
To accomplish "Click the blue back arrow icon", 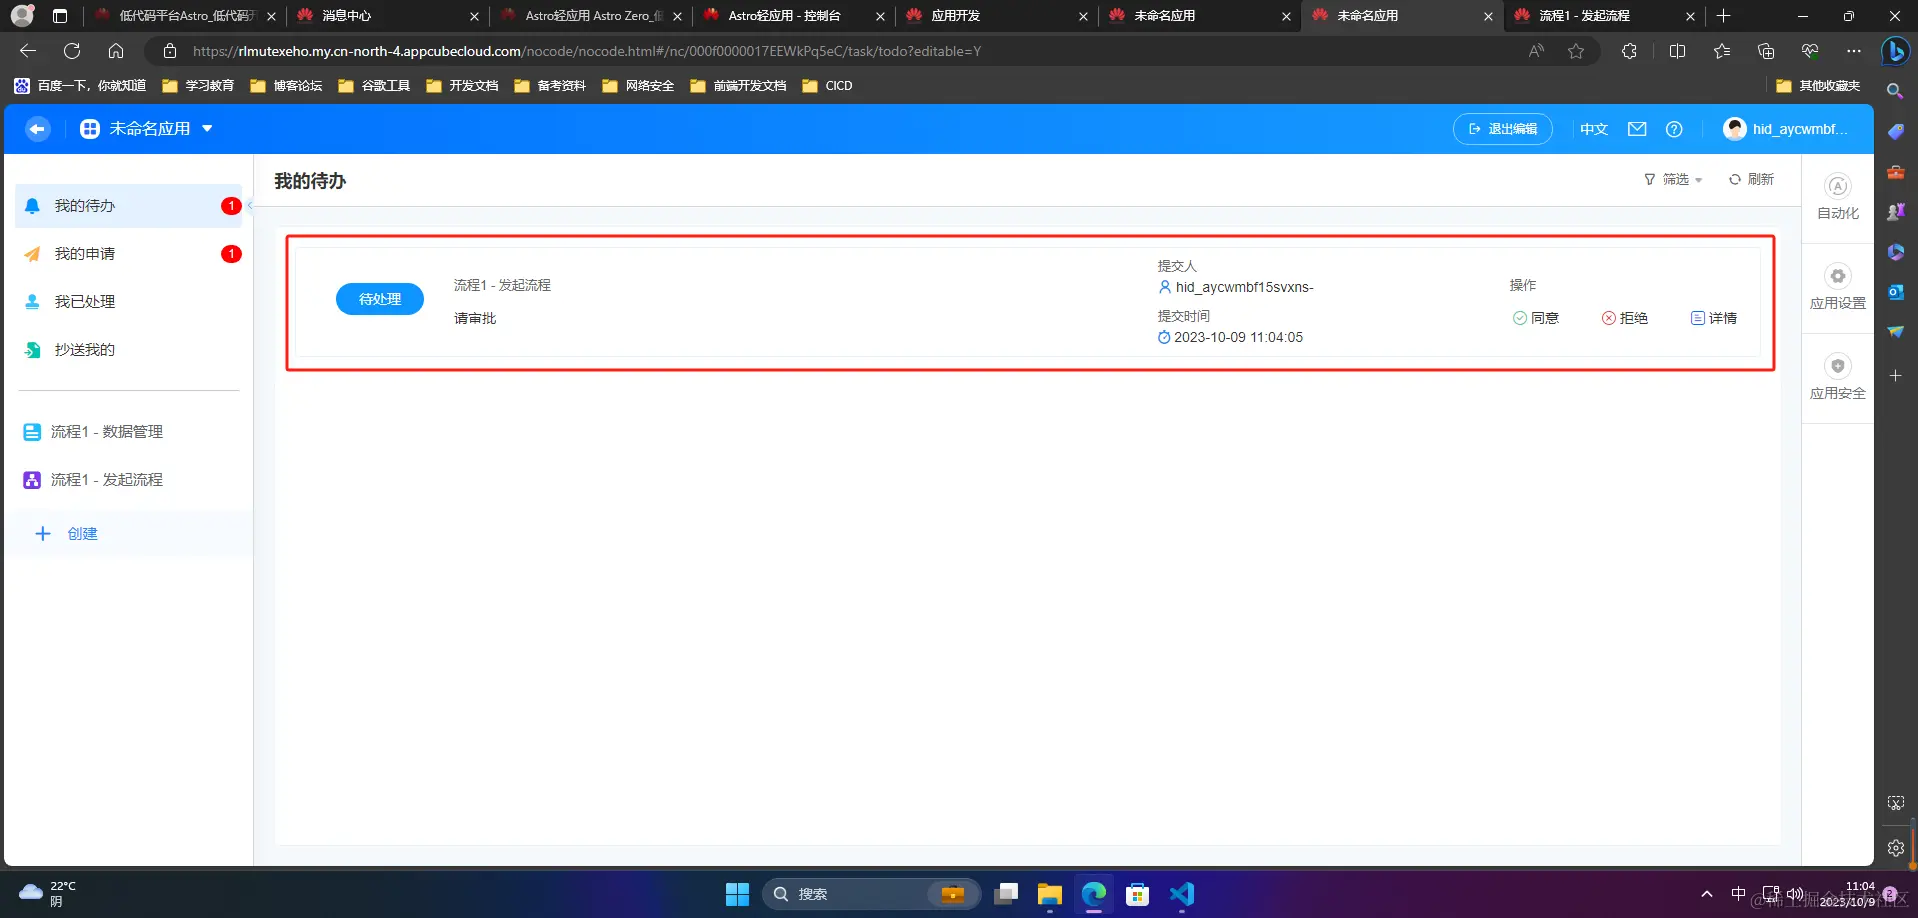I will coord(38,129).
